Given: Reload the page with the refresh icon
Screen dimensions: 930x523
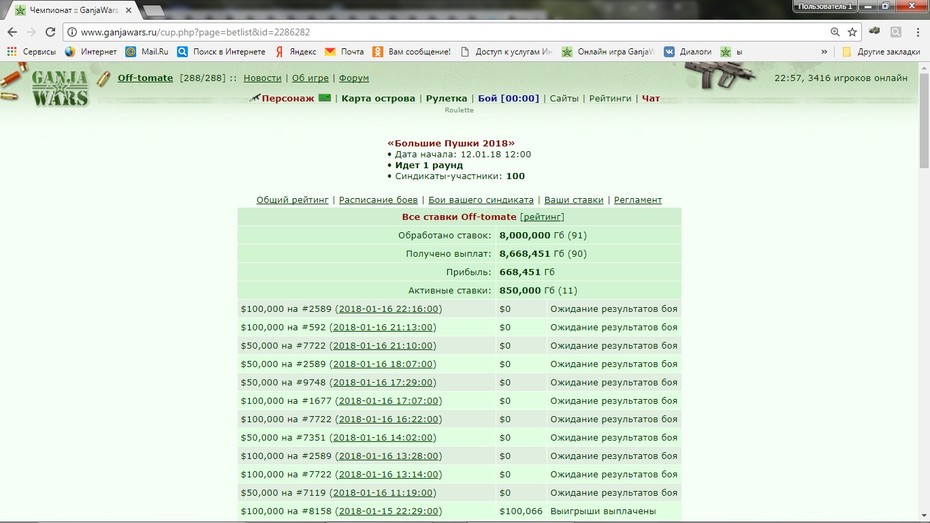Looking at the screenshot, I should [x=50, y=32].
